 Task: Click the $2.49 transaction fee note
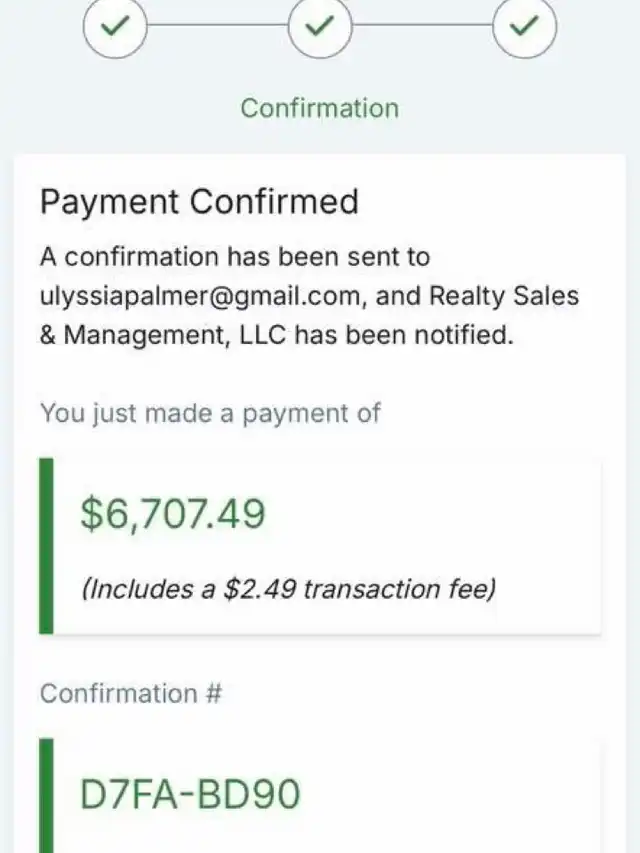click(288, 589)
